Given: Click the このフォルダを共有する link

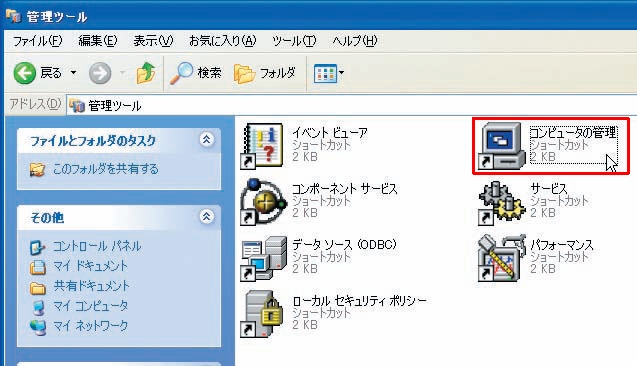Looking at the screenshot, I should (106, 169).
